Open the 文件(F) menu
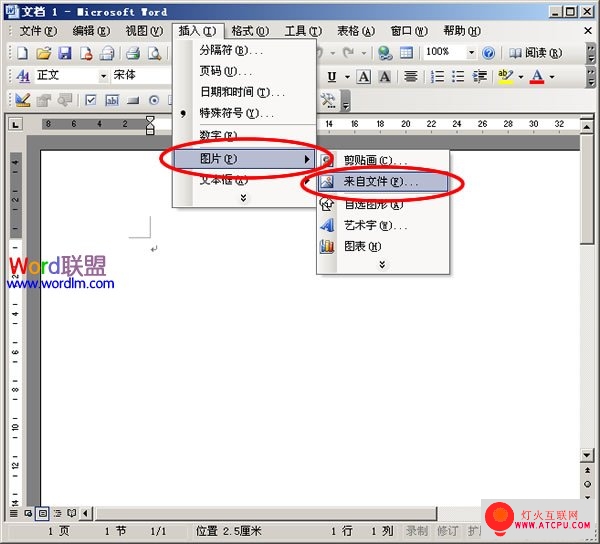600x544 pixels. pos(38,31)
